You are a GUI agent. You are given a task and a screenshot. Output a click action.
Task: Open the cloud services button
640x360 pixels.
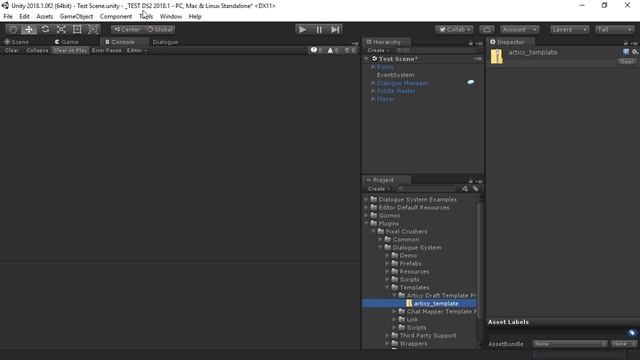coord(487,29)
